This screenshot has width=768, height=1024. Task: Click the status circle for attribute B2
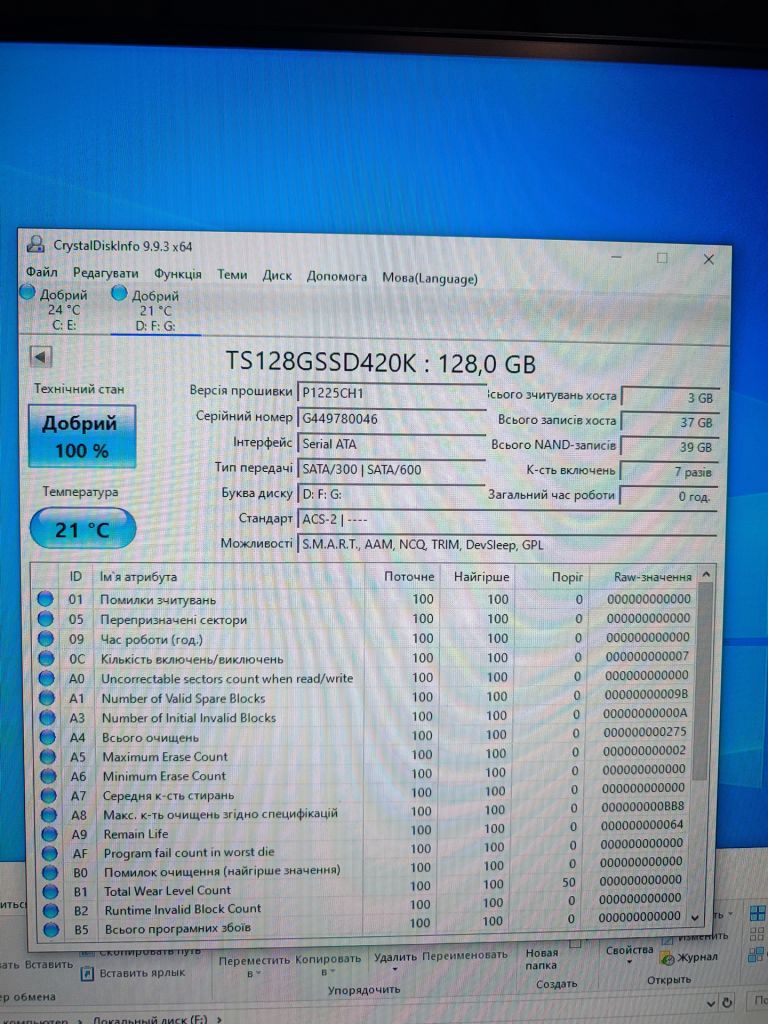point(51,910)
